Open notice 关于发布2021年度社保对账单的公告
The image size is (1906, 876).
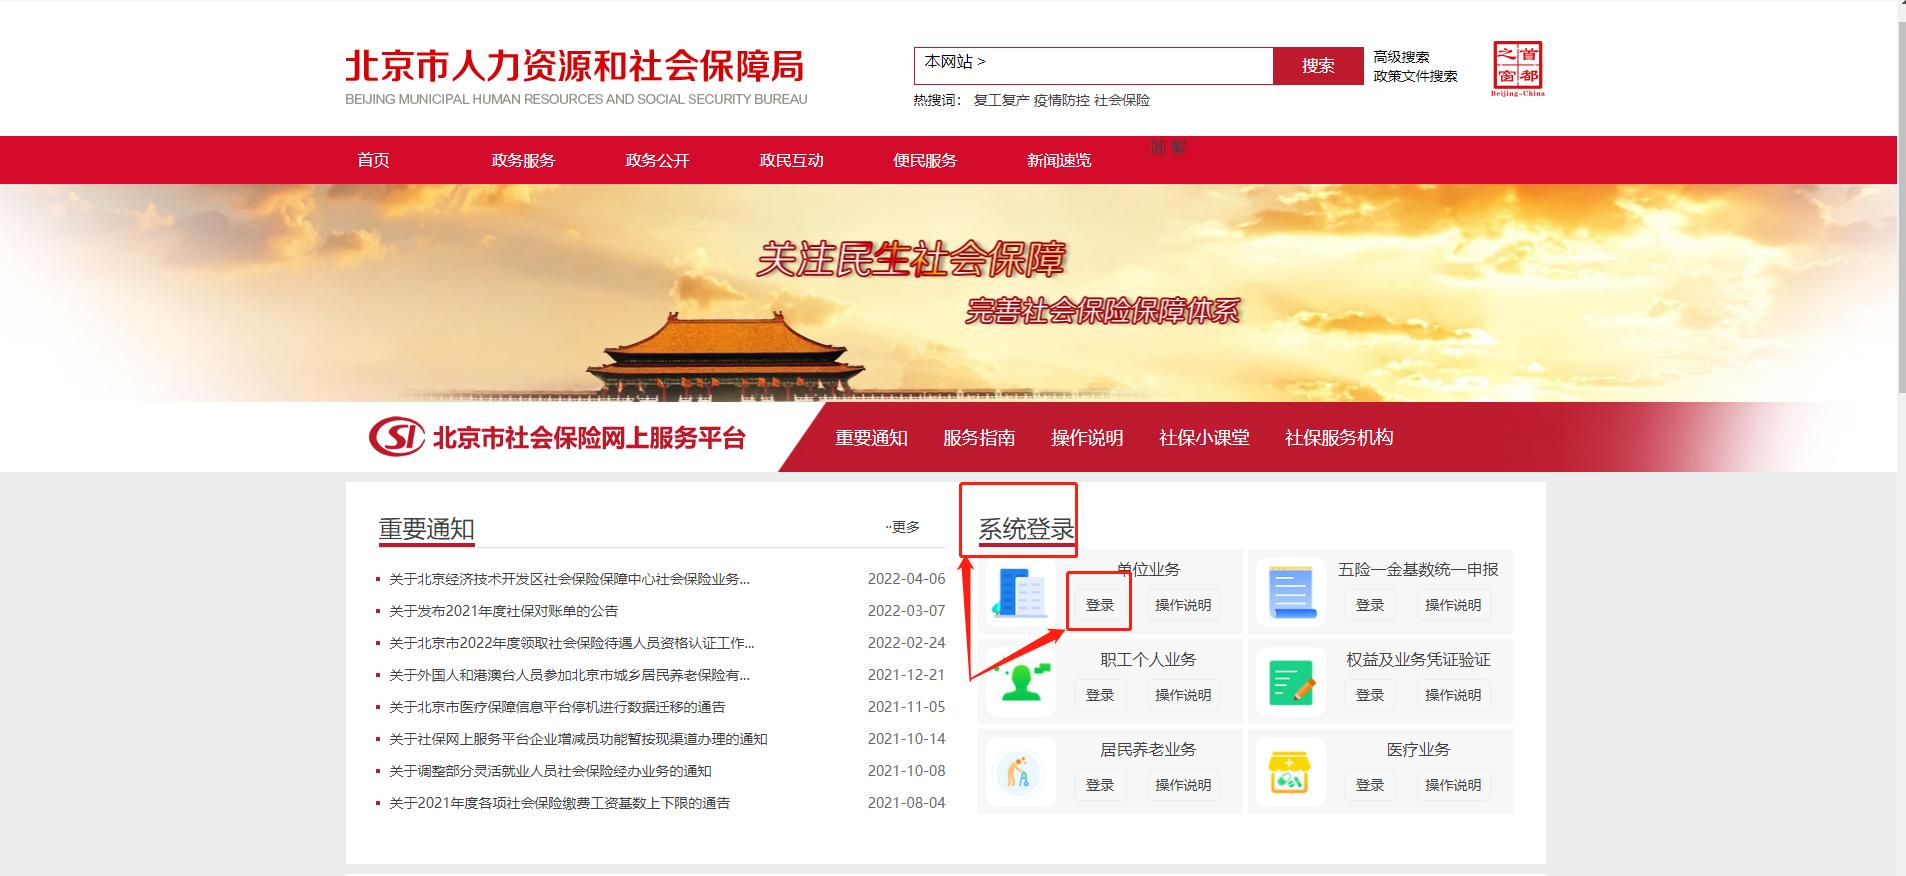tap(503, 611)
